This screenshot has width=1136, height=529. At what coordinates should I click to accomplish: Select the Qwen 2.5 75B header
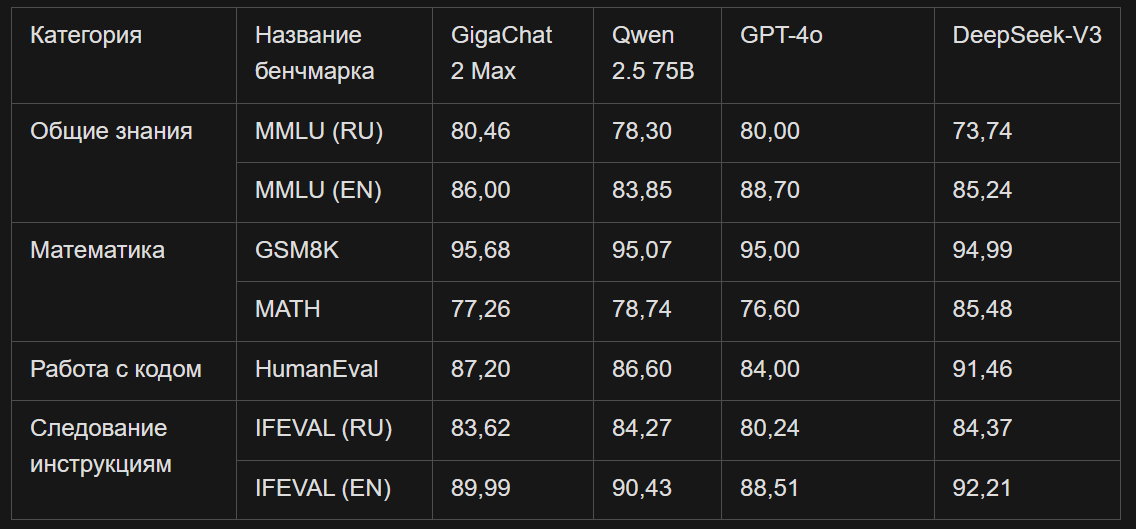(657, 55)
